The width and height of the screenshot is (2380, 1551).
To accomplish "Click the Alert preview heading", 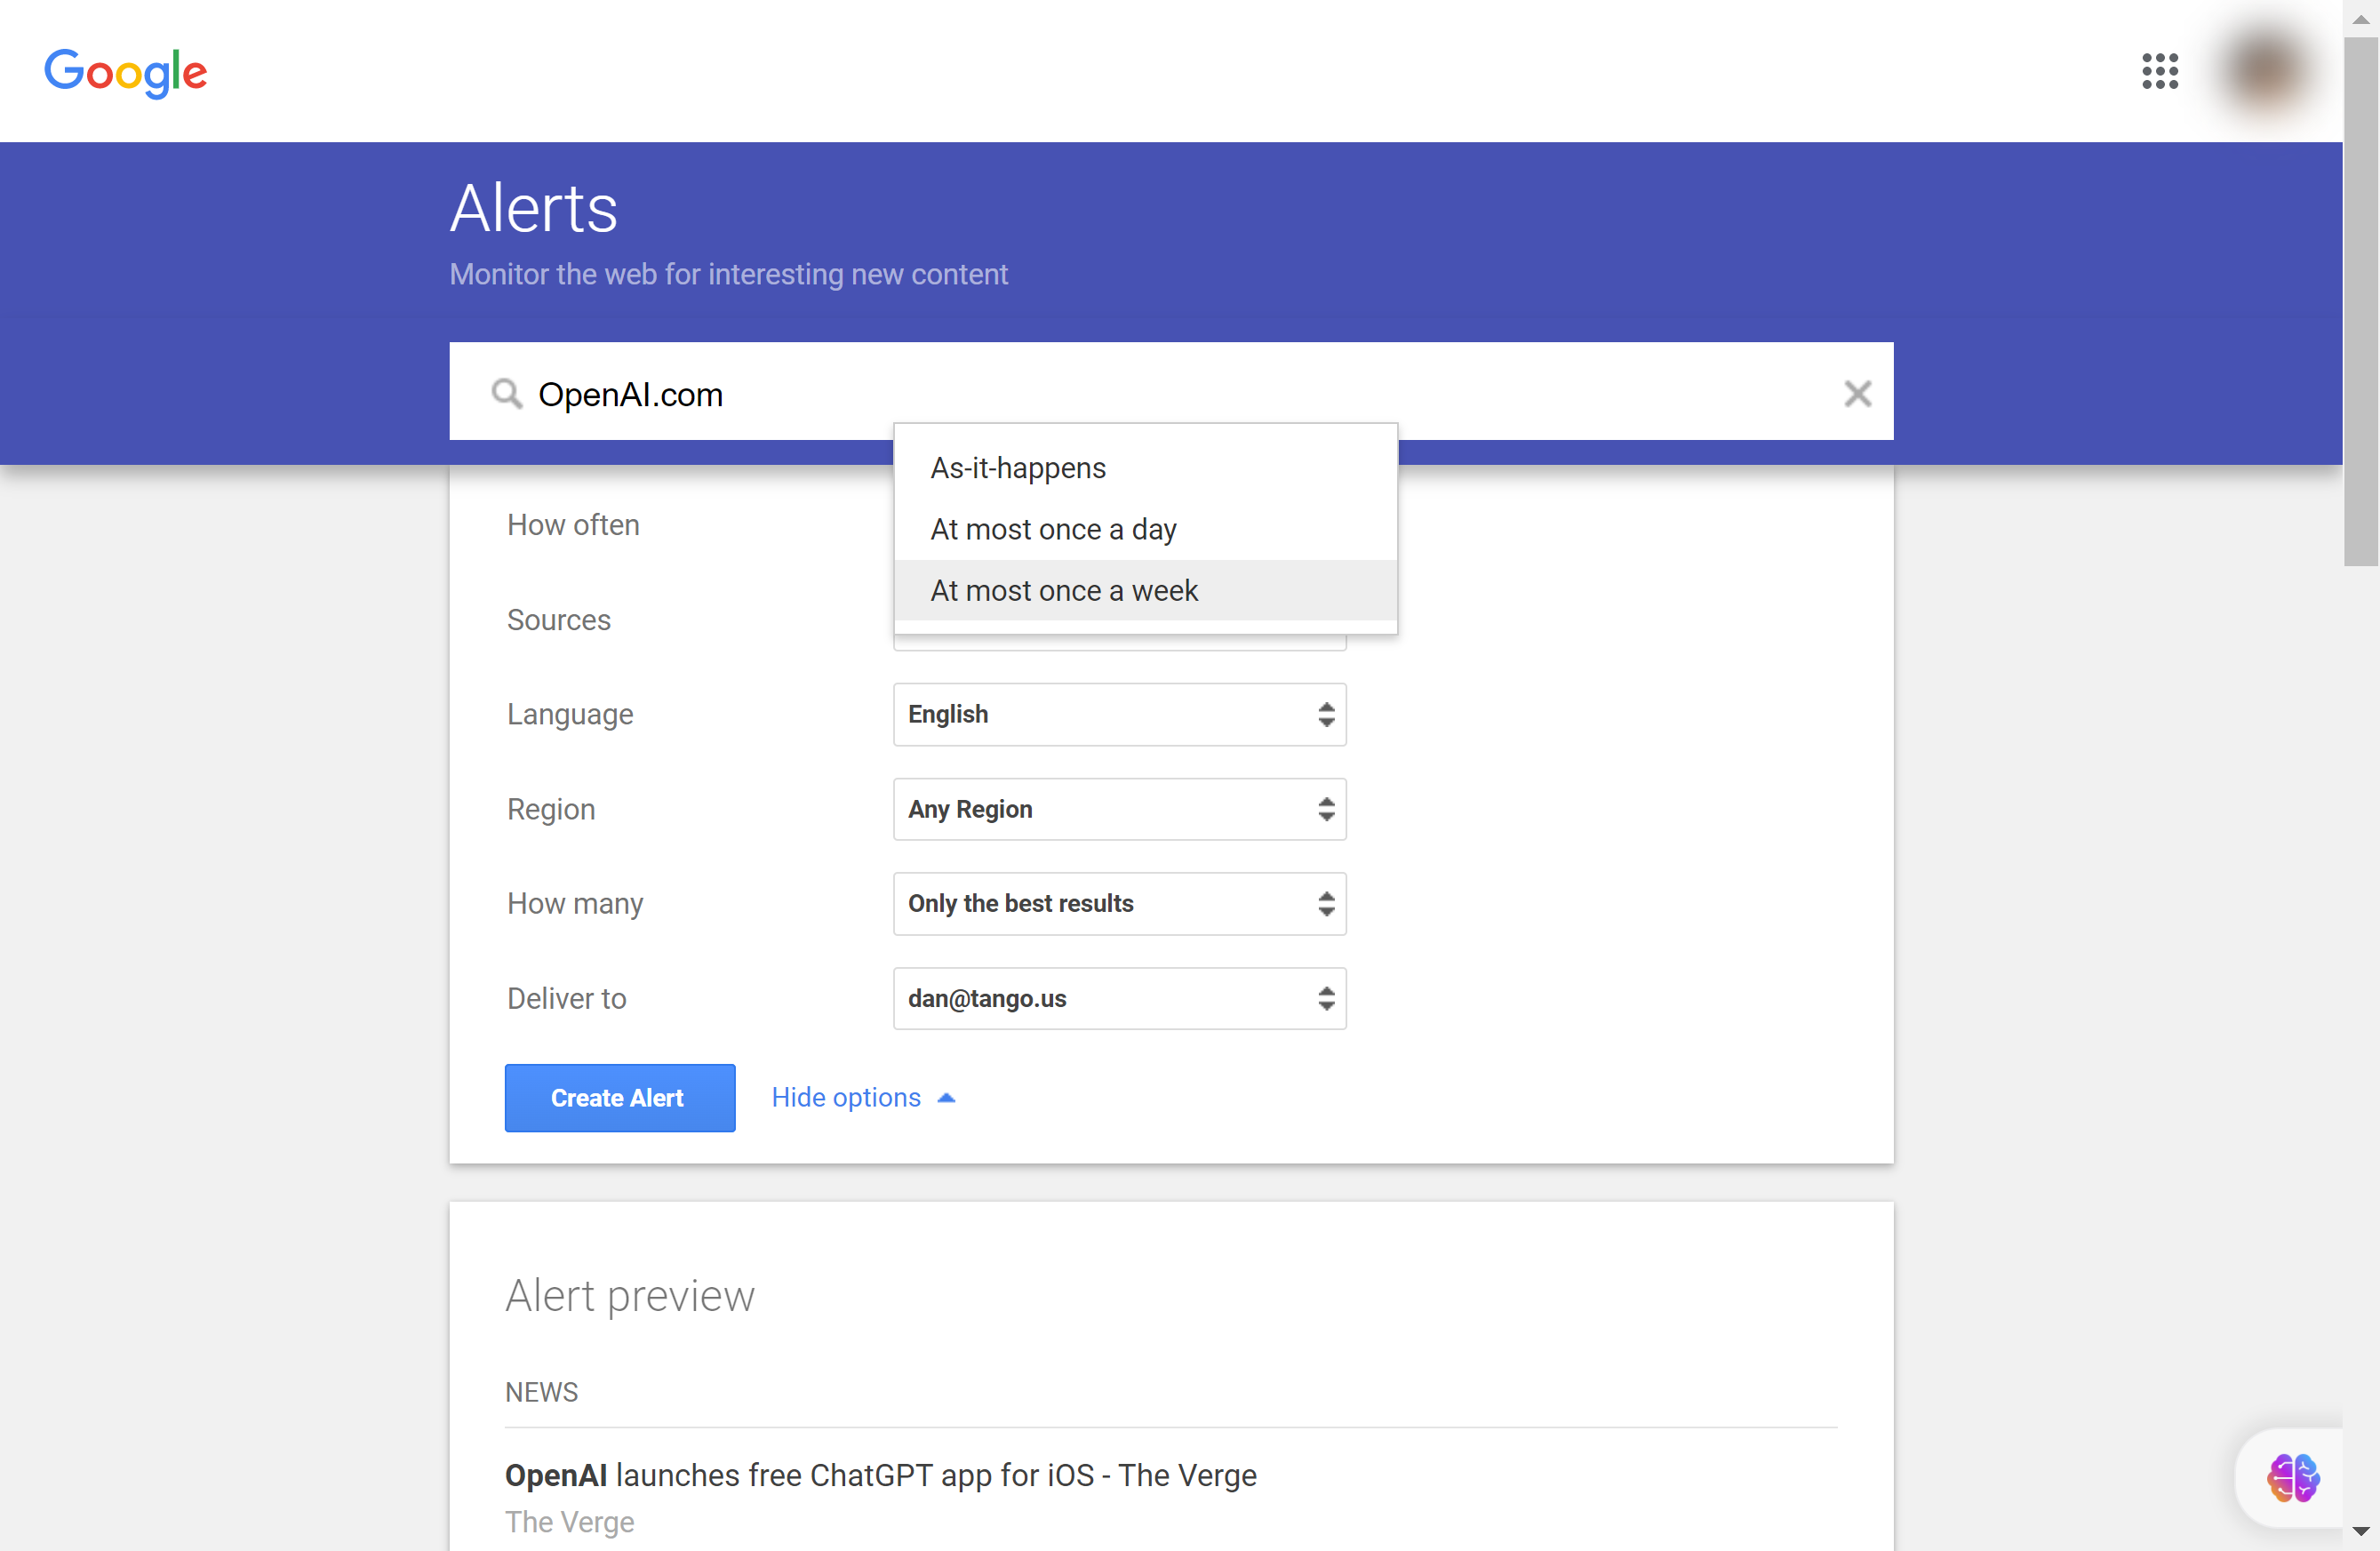I will (x=629, y=1295).
